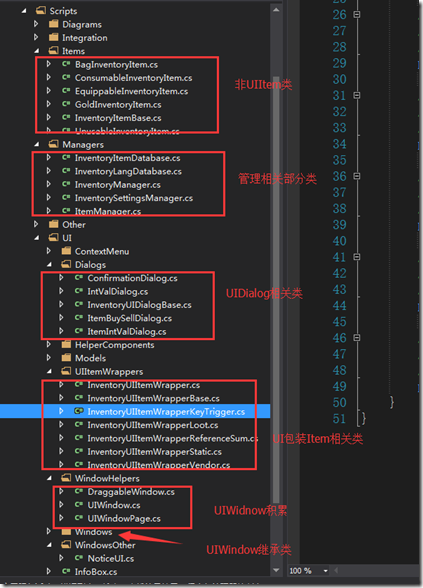
Task: Click the C# icon of IntValDialog.cs
Action: [x=79, y=291]
